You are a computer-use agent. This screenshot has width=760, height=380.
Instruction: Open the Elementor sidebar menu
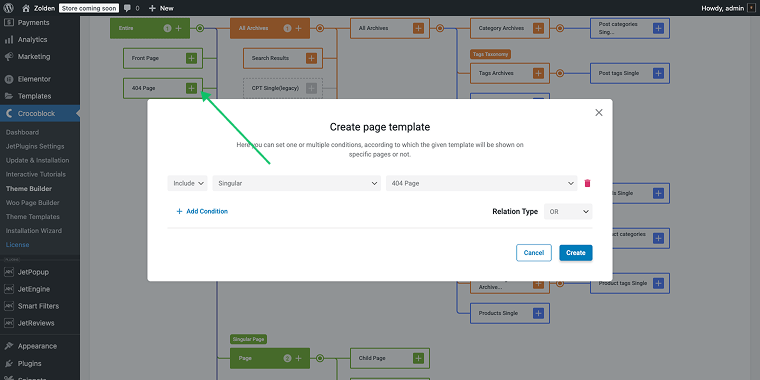tap(40, 79)
